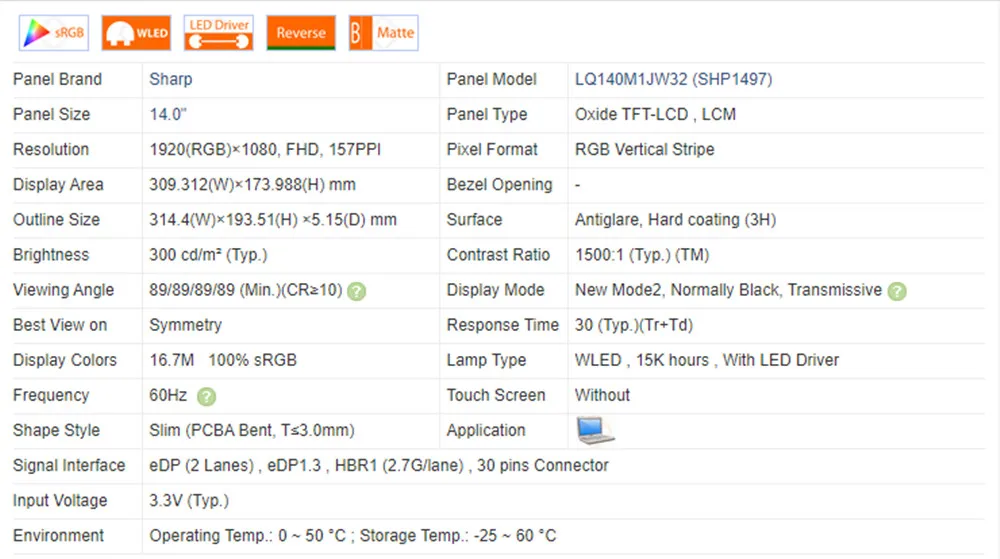Select the 60Hz frequency value
Screen dimensions: 1000x559
pos(168,395)
